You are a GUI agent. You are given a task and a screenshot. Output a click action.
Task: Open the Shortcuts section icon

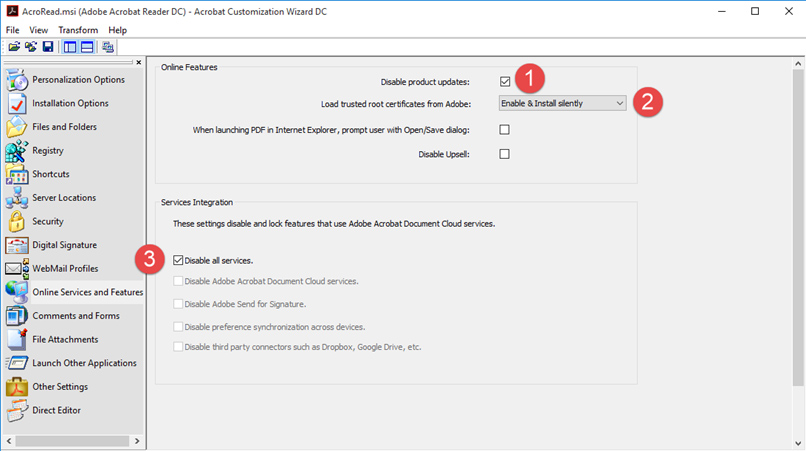tap(16, 175)
